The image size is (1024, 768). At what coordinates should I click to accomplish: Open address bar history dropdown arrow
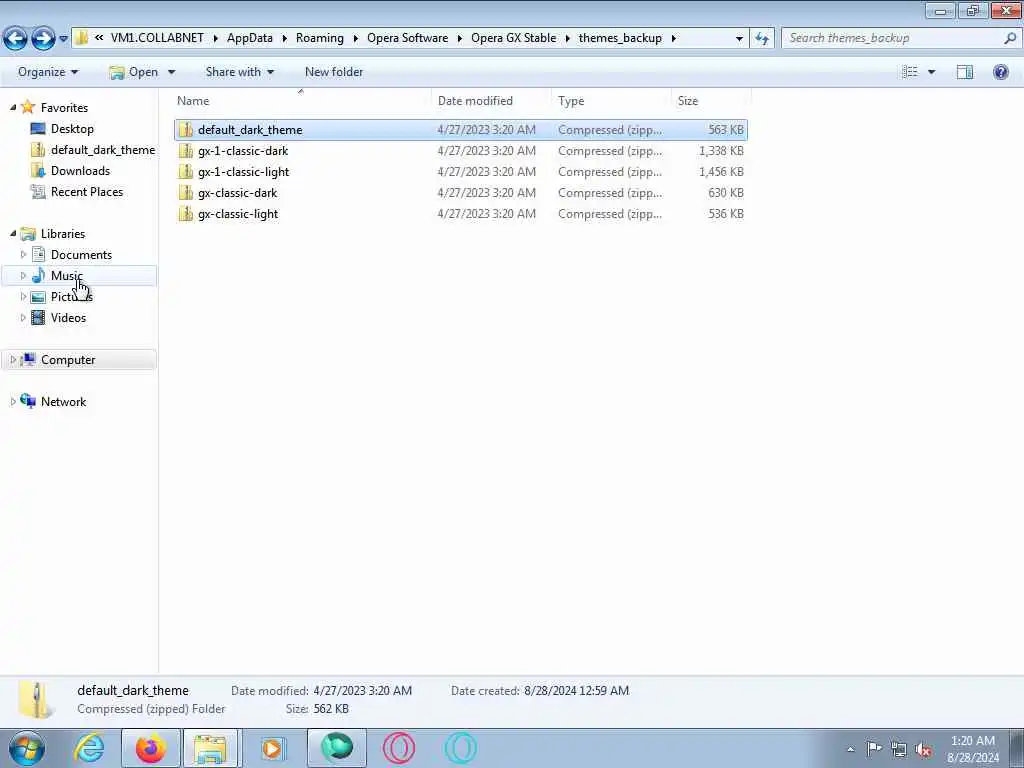[x=739, y=39]
